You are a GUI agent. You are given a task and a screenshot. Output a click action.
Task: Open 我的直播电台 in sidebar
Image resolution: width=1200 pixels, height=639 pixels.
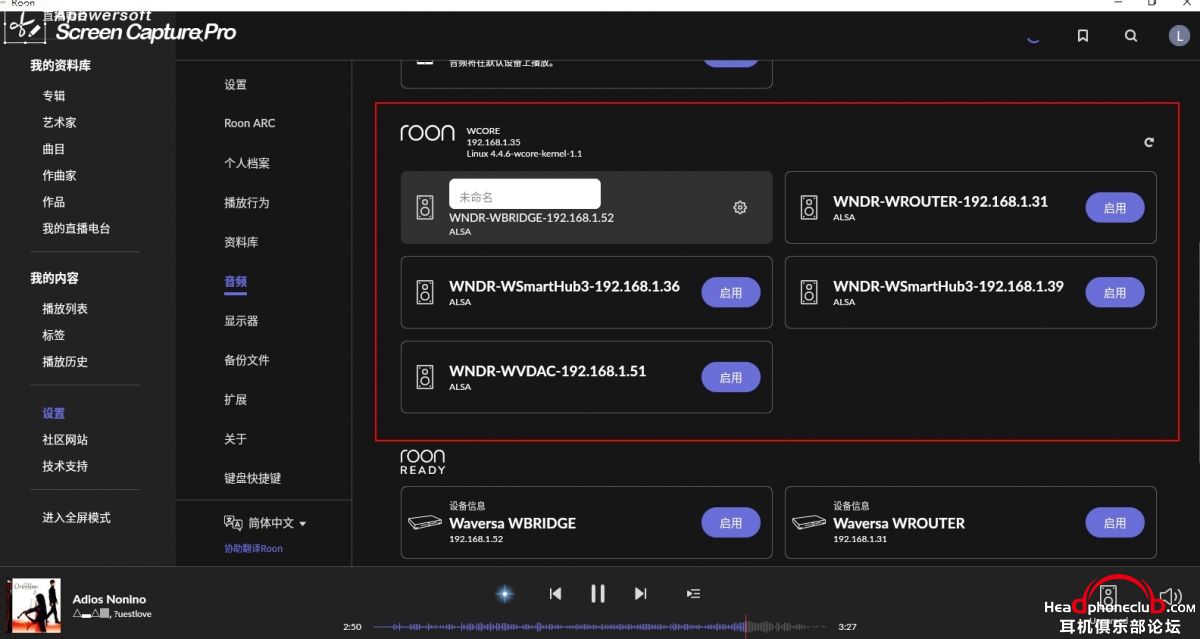click(x=76, y=228)
